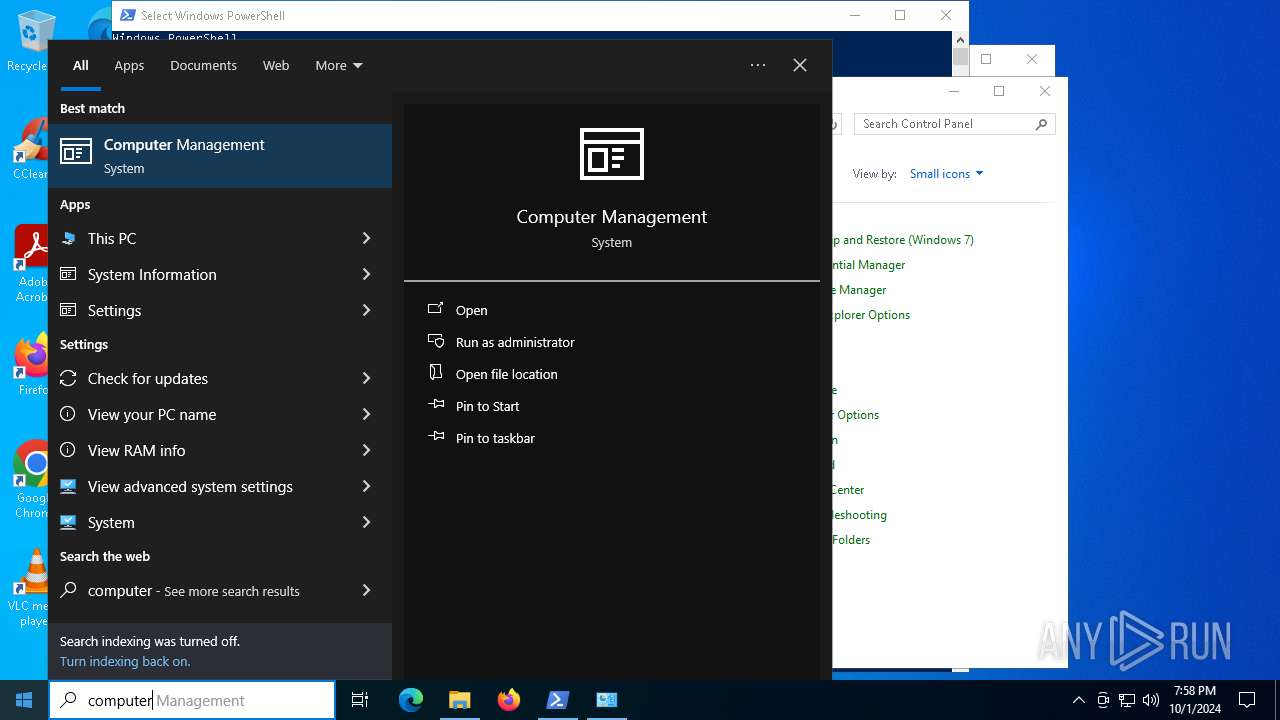Choose Pin to Start

pyautogui.click(x=487, y=406)
